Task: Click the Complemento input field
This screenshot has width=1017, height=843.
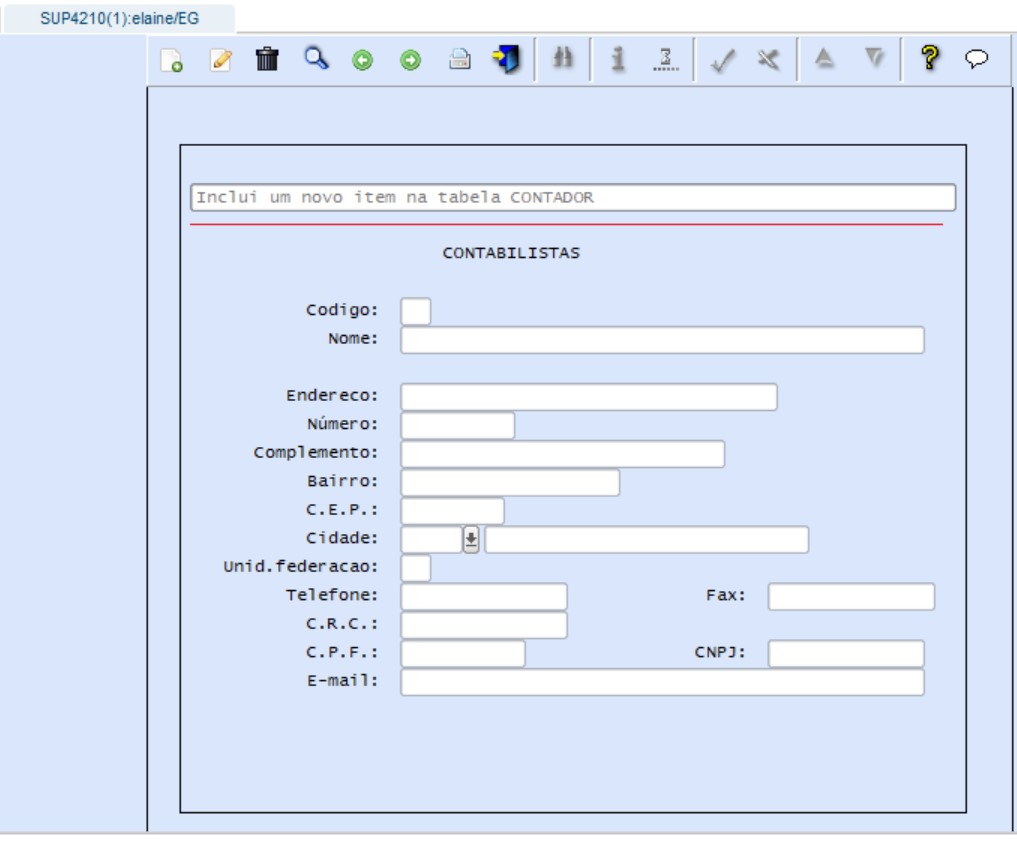Action: tap(562, 454)
